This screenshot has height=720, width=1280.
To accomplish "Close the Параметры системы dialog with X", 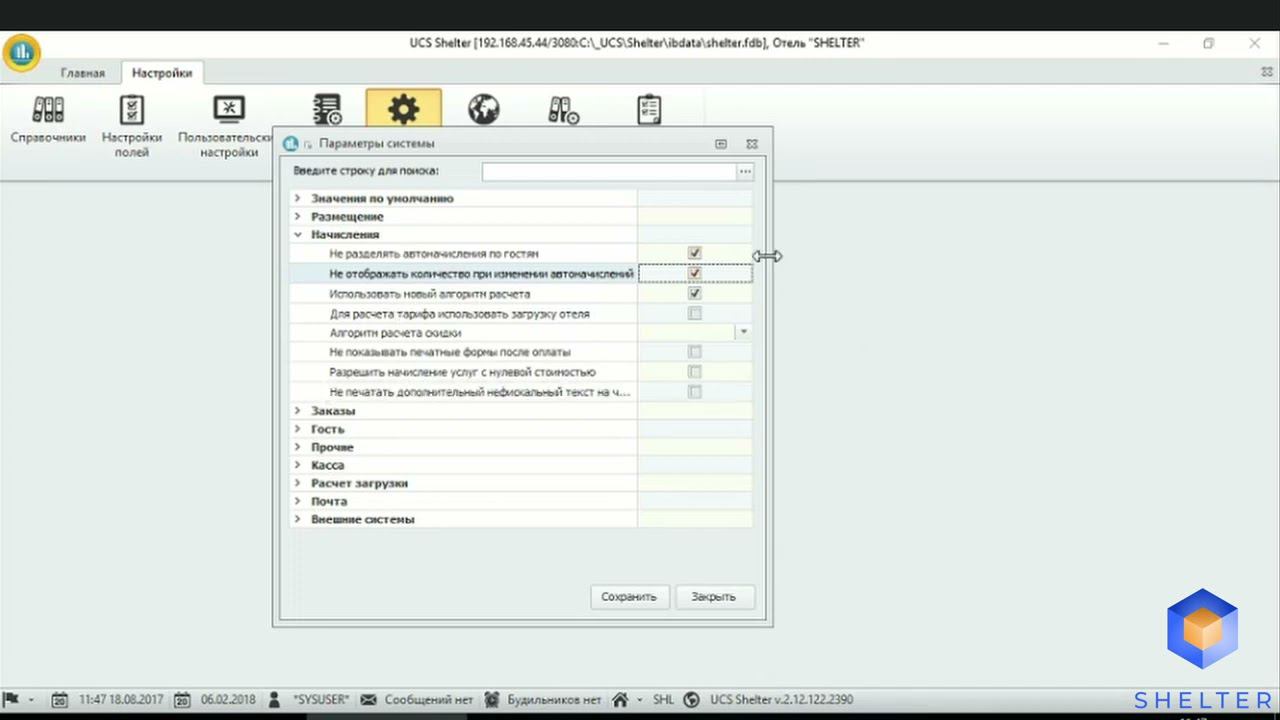I will tap(752, 144).
